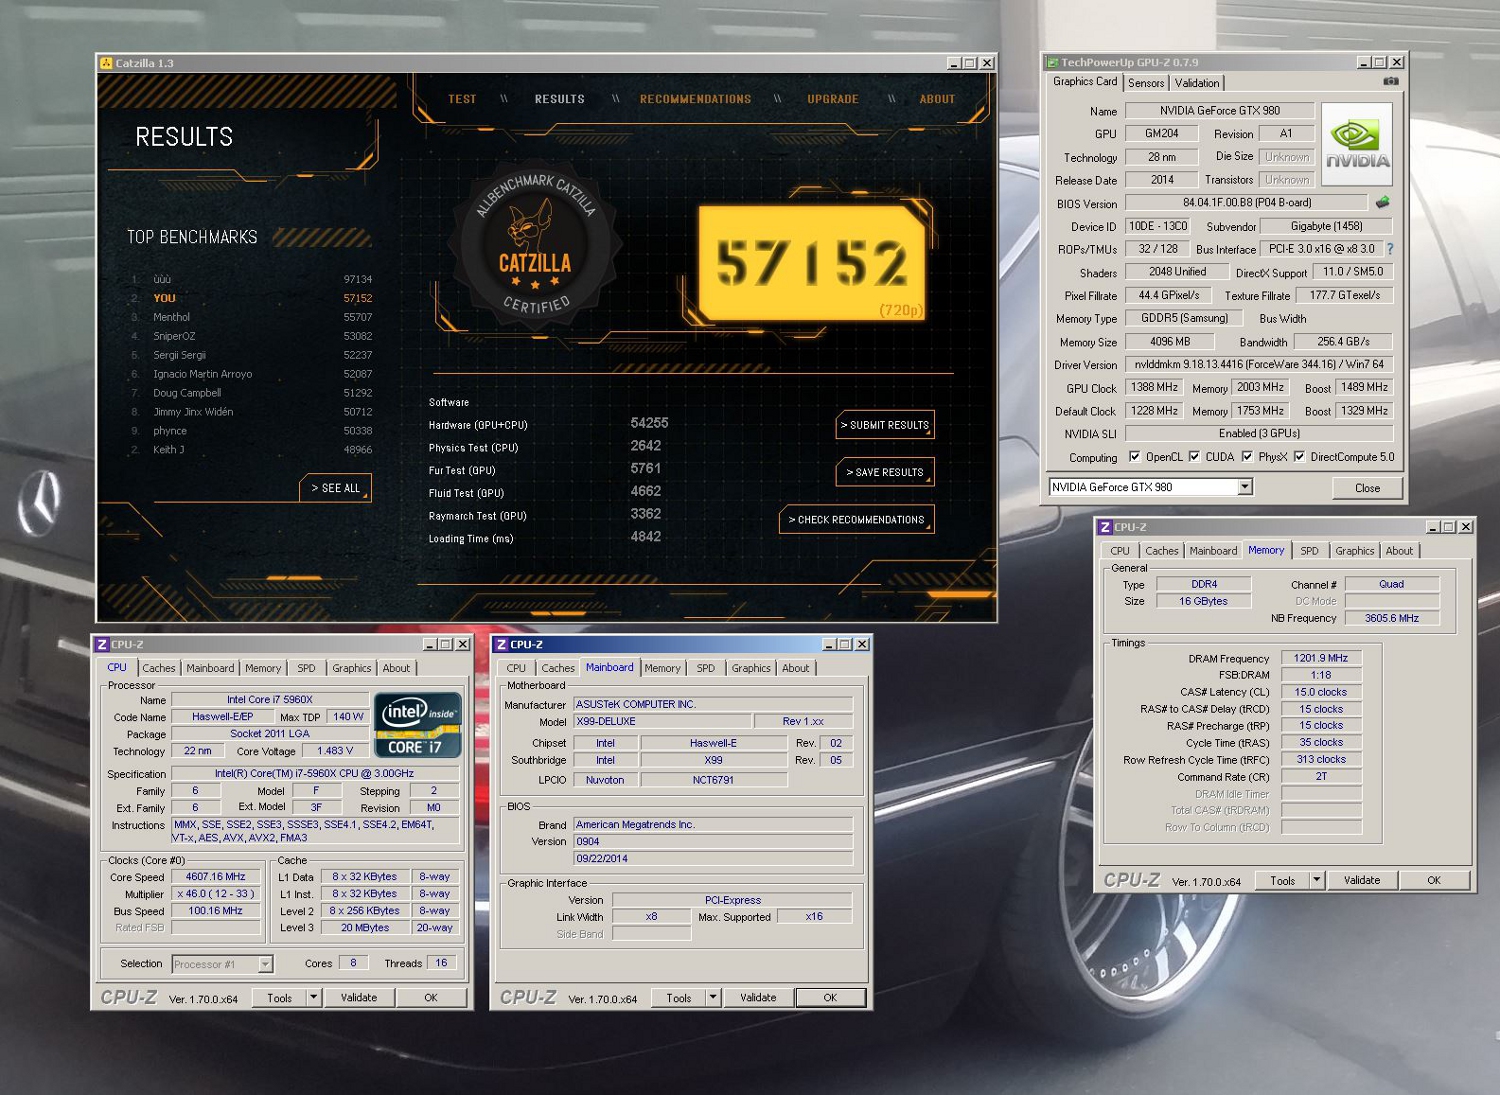1500x1095 pixels.
Task: Open the Processor #1 selection dropdown
Action: coord(265,964)
